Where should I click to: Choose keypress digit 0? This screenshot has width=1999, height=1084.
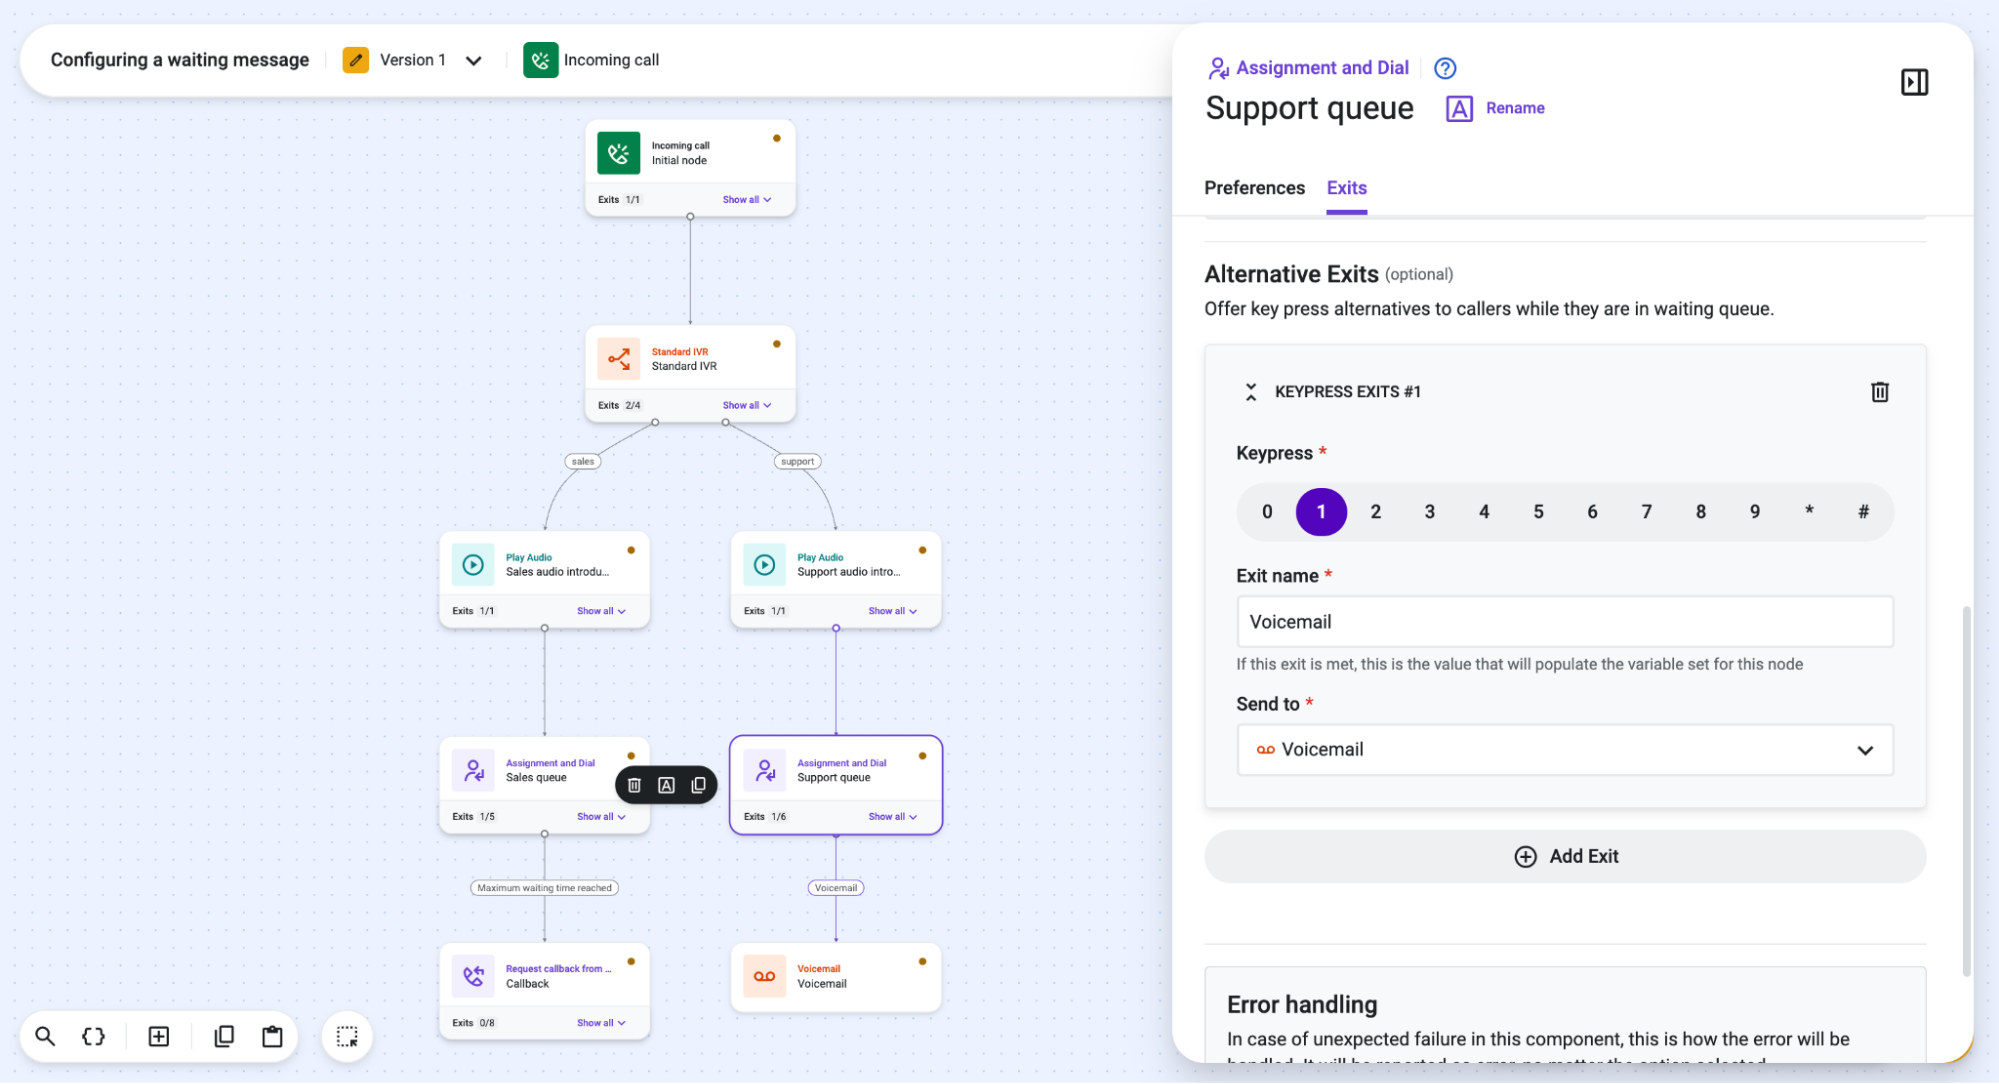pos(1267,512)
